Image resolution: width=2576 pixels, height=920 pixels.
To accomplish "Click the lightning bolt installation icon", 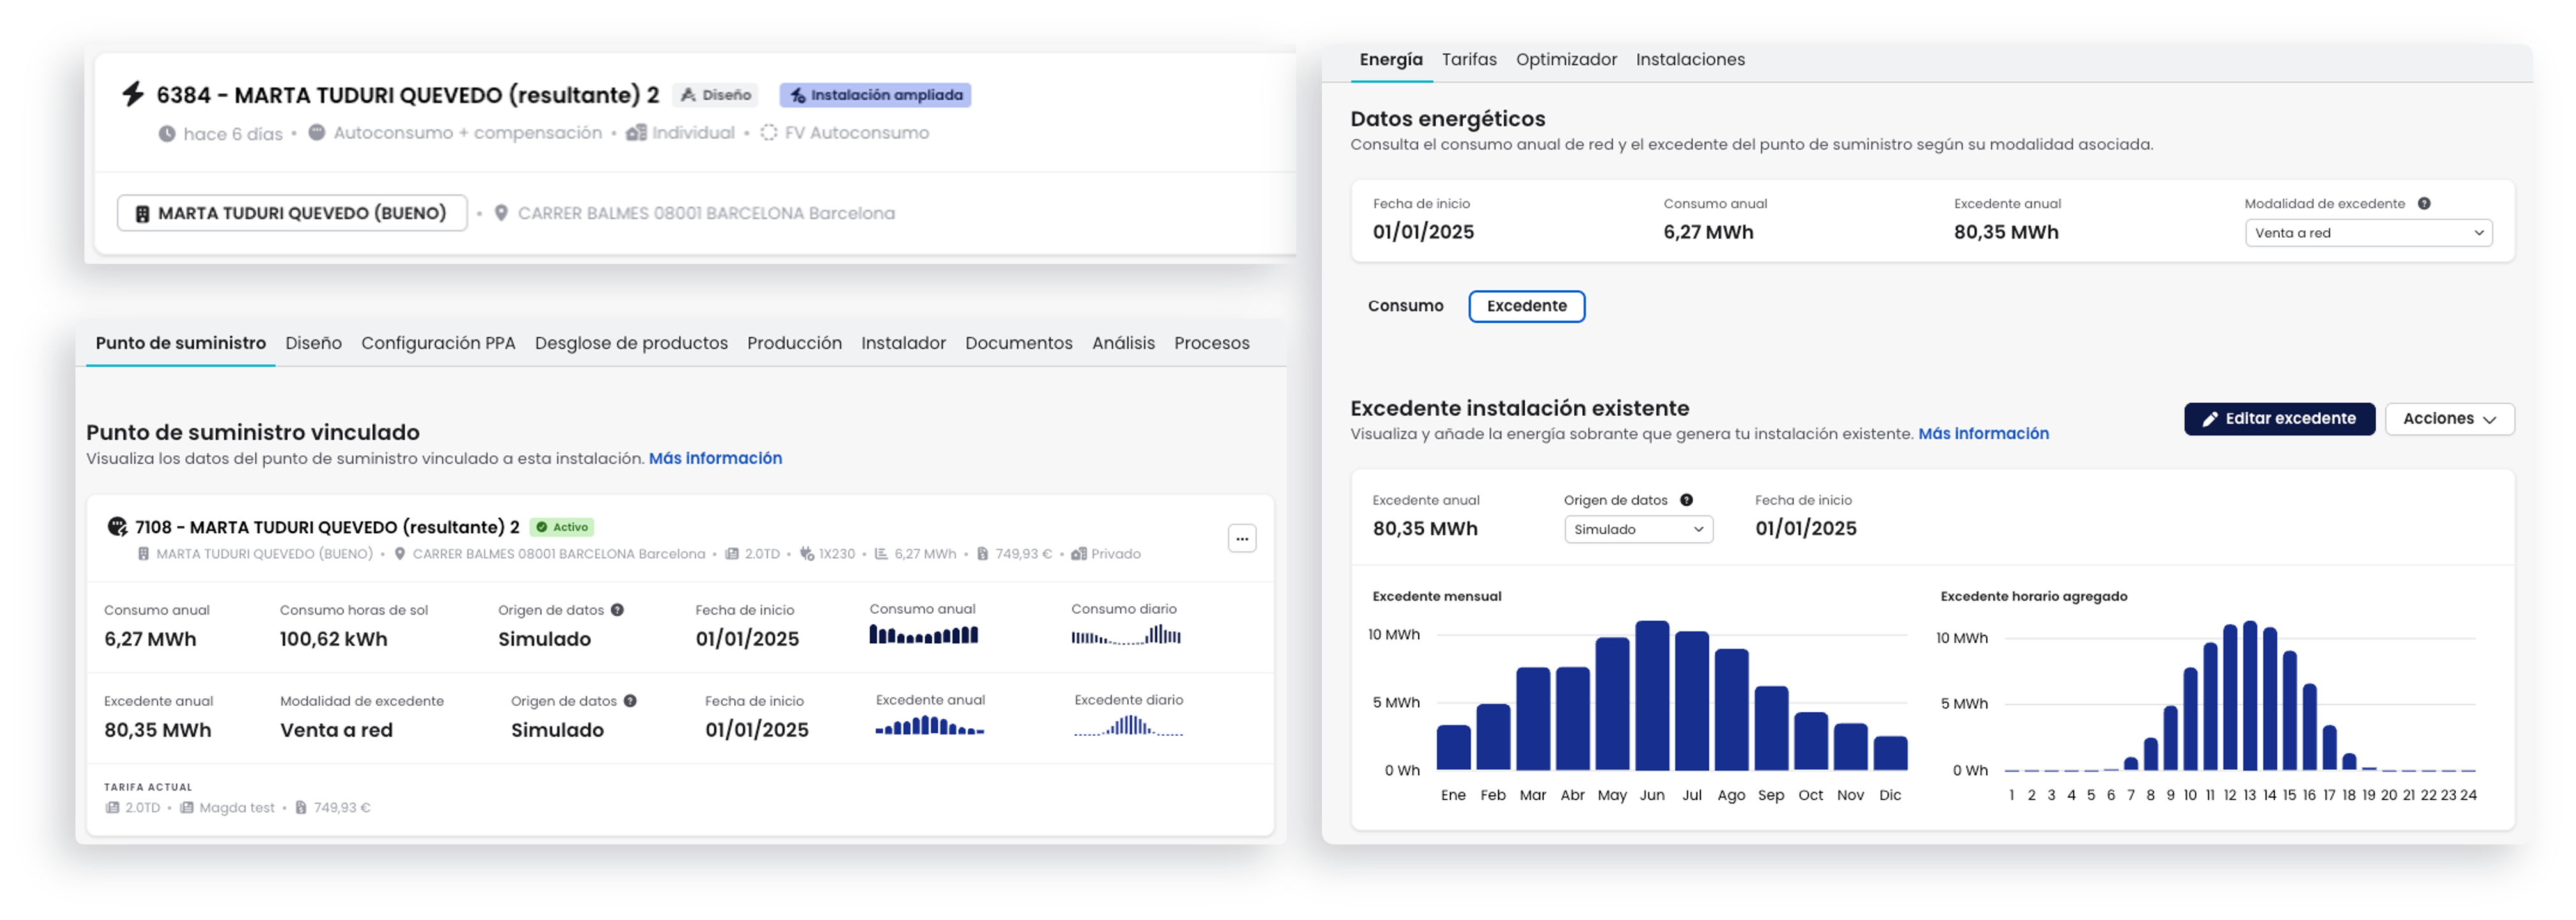I will [x=133, y=94].
